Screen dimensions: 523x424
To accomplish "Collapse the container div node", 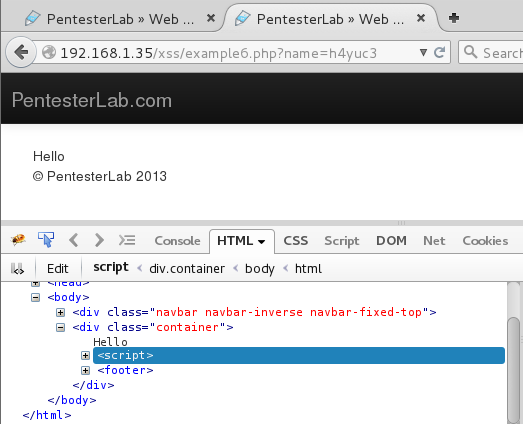I will pyautogui.click(x=60, y=328).
